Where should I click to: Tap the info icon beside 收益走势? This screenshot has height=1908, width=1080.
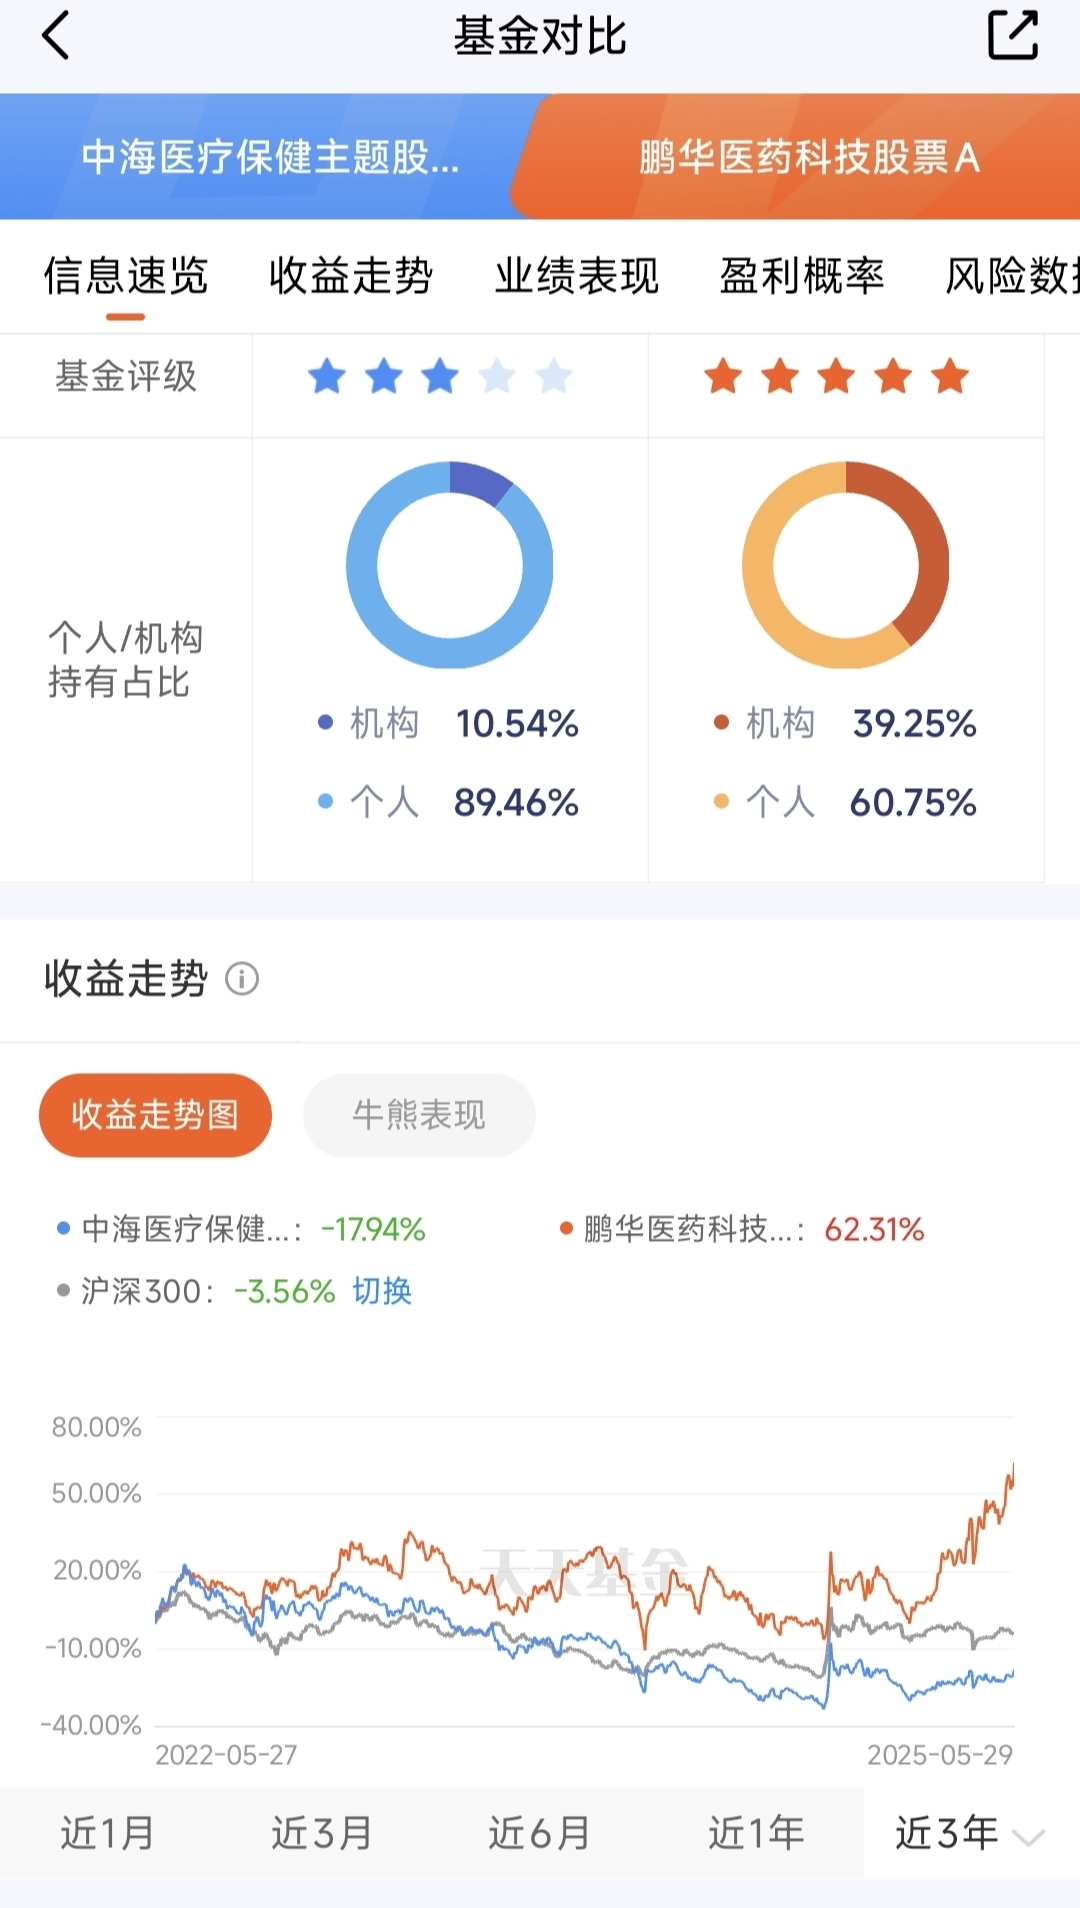click(242, 978)
